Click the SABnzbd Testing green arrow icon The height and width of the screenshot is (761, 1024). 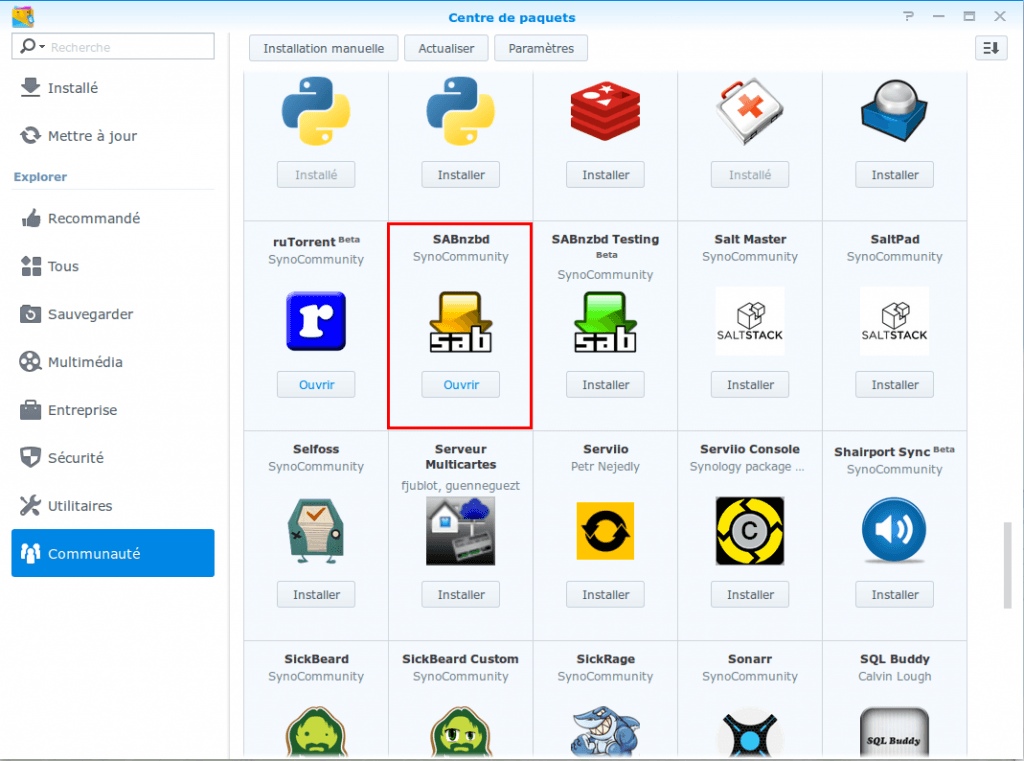pos(605,321)
